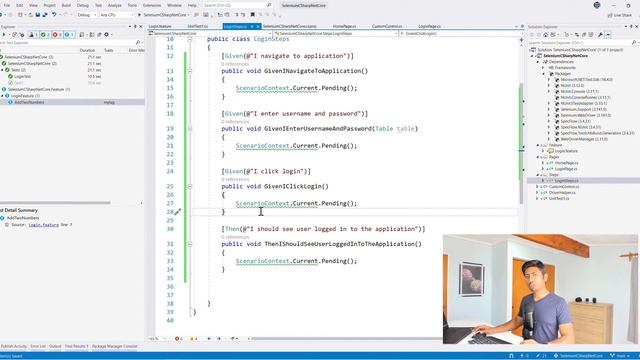Toggle the not-run tests filter
The height and width of the screenshot is (360, 640).
(x=68, y=35)
